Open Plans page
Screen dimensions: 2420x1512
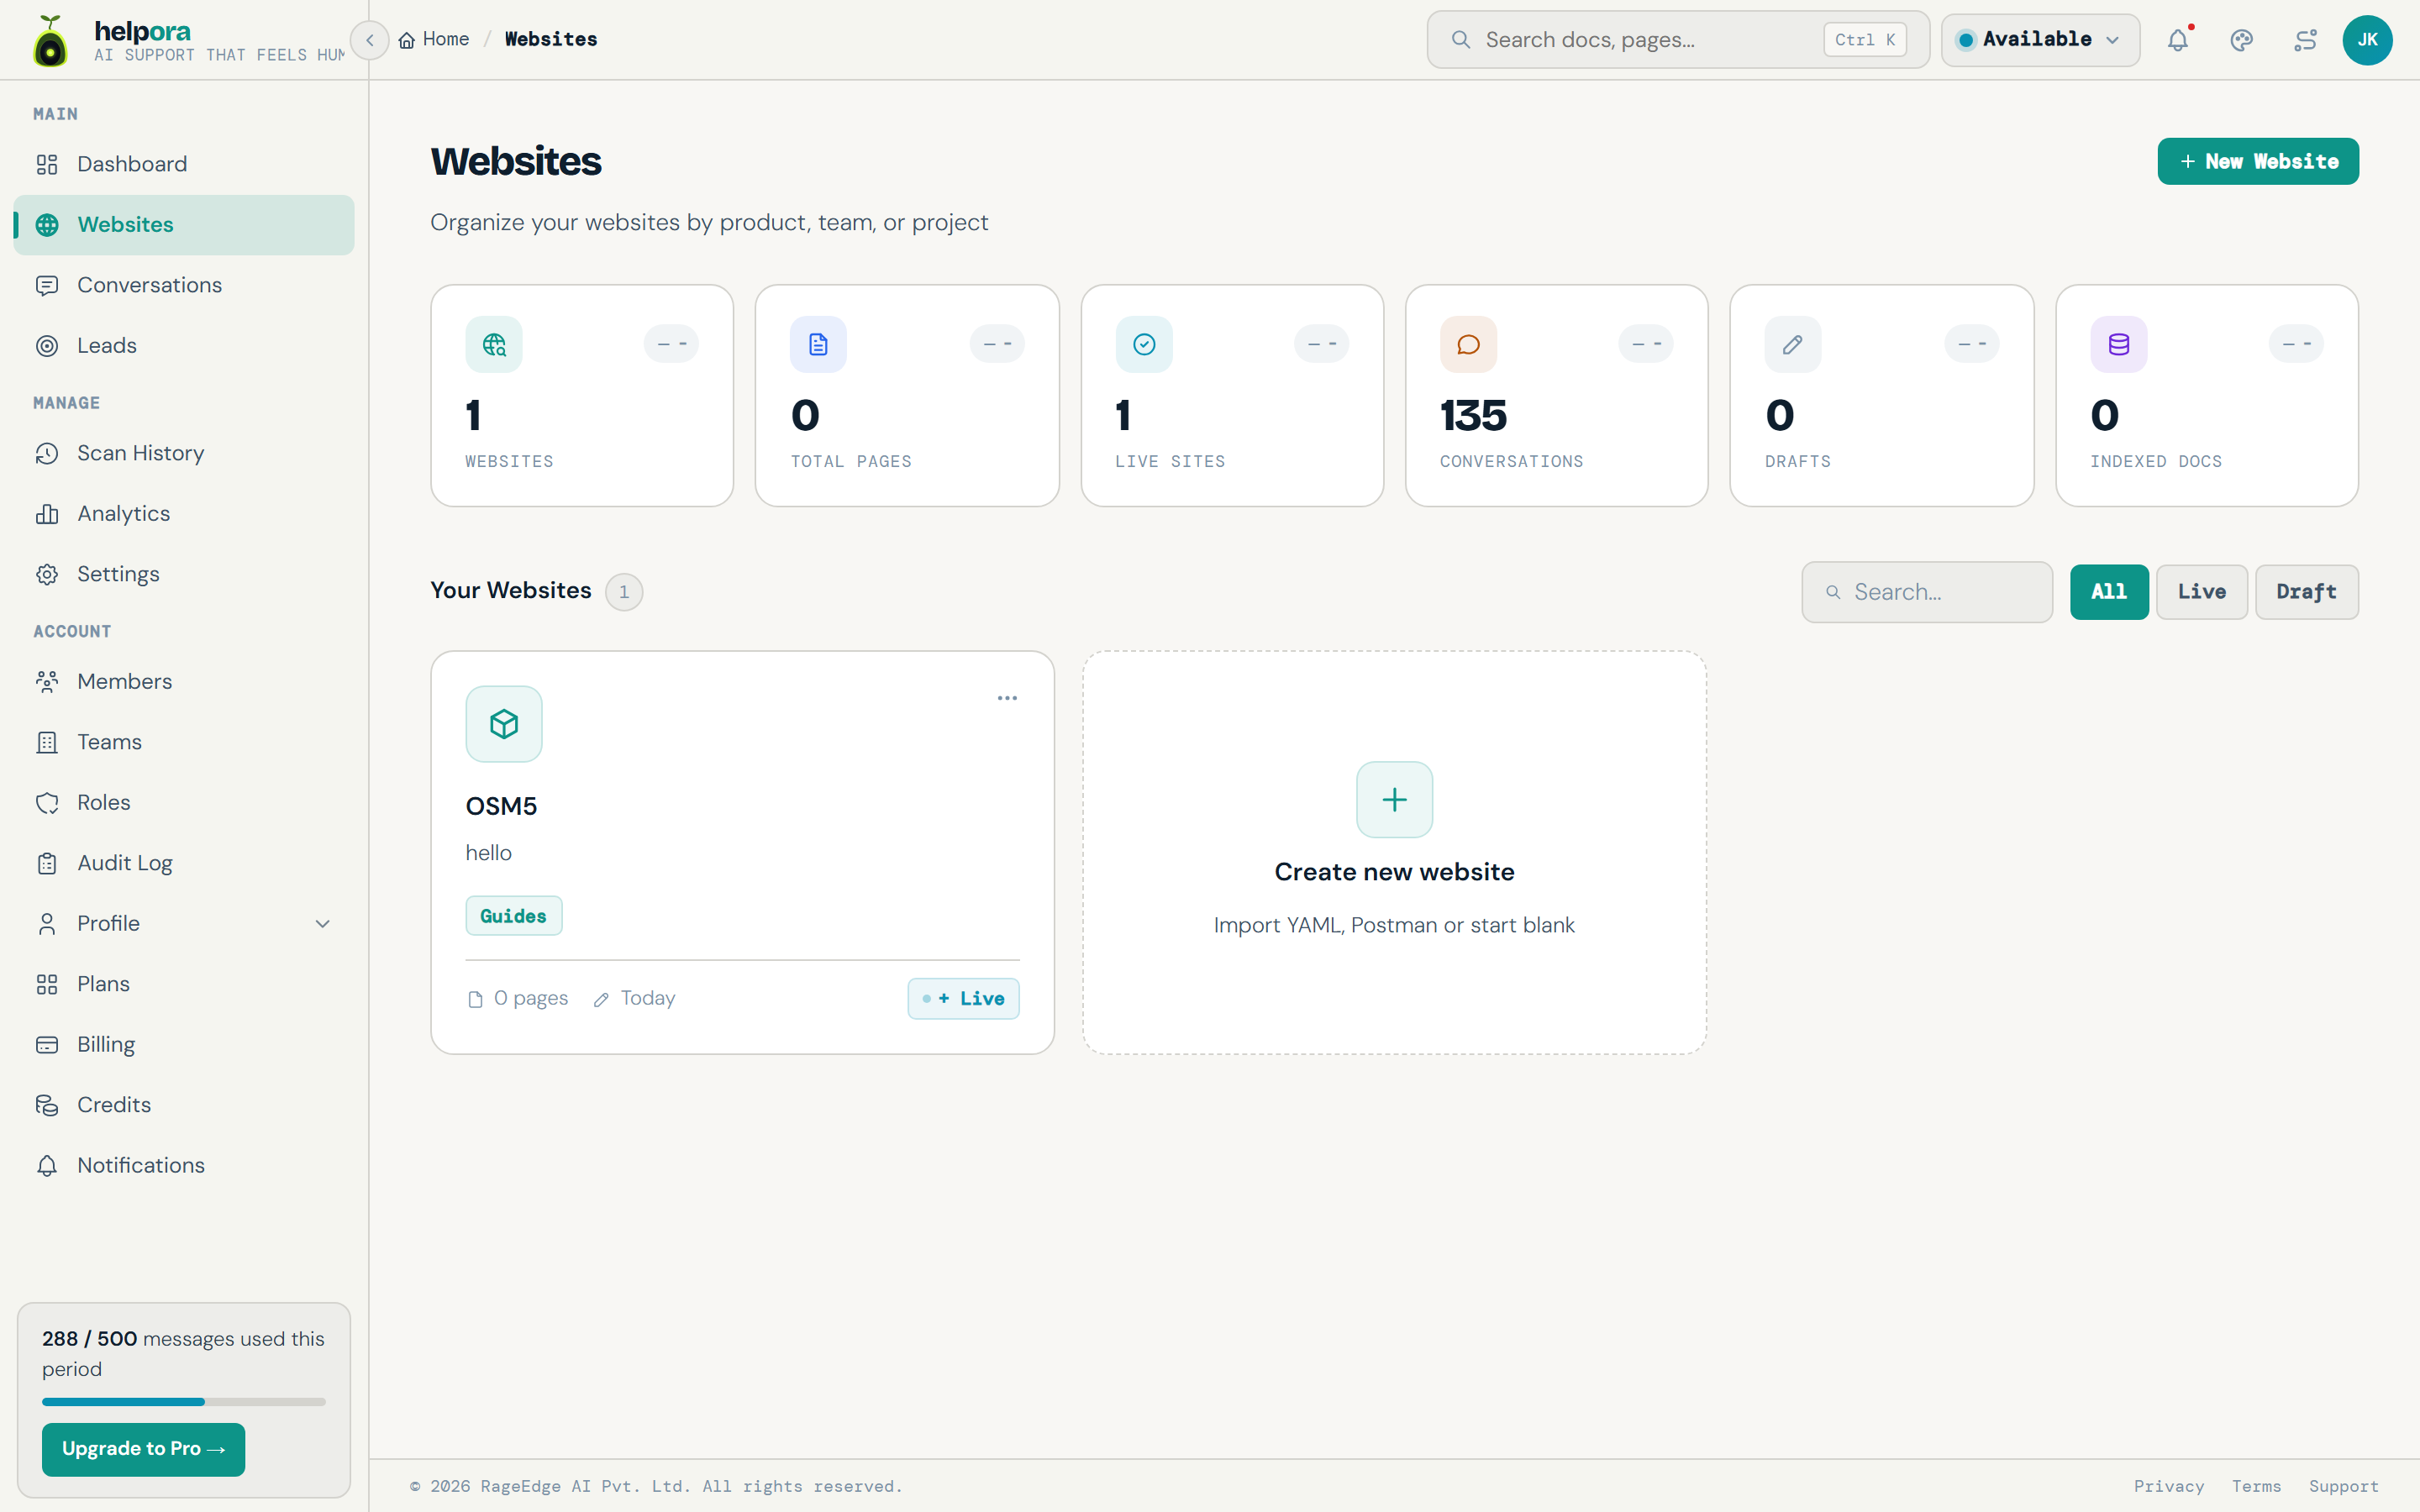184,984
